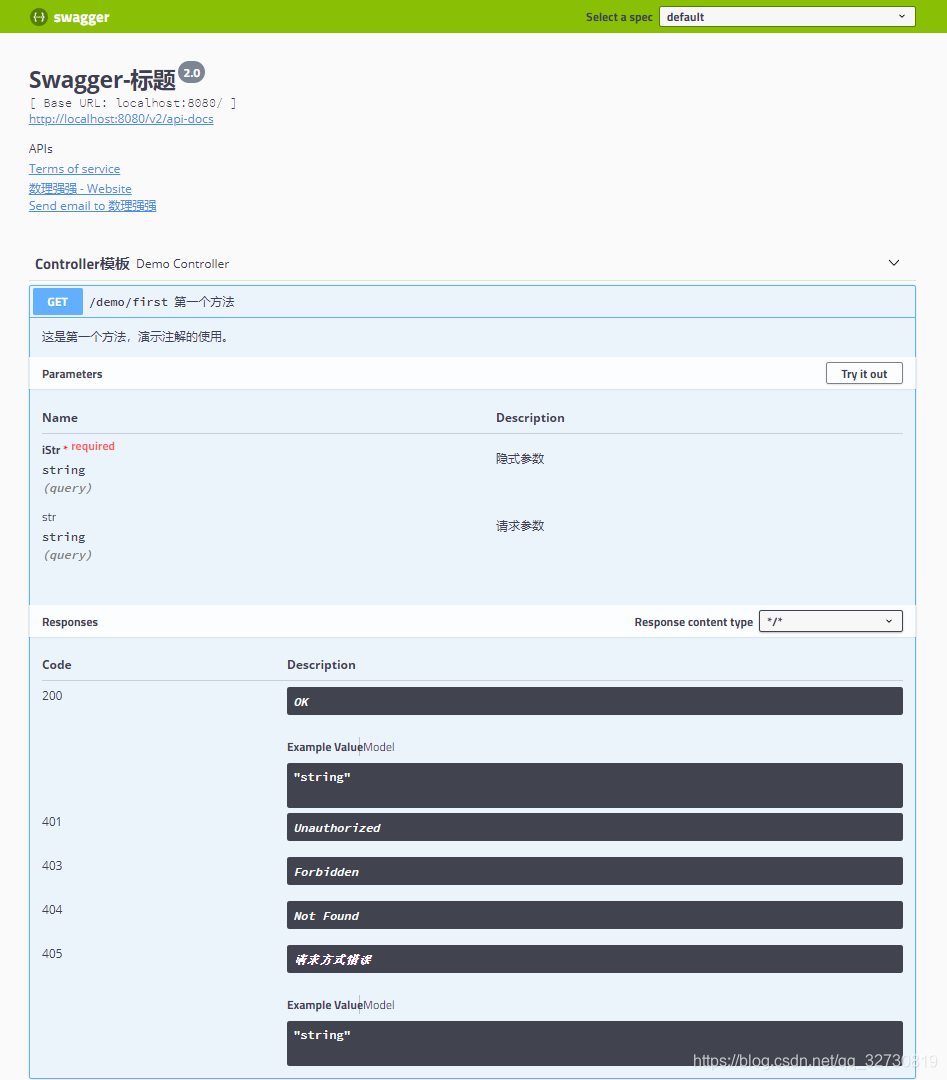The image size is (947, 1080).
Task: Click the Swagger logo icon
Action: [39, 17]
